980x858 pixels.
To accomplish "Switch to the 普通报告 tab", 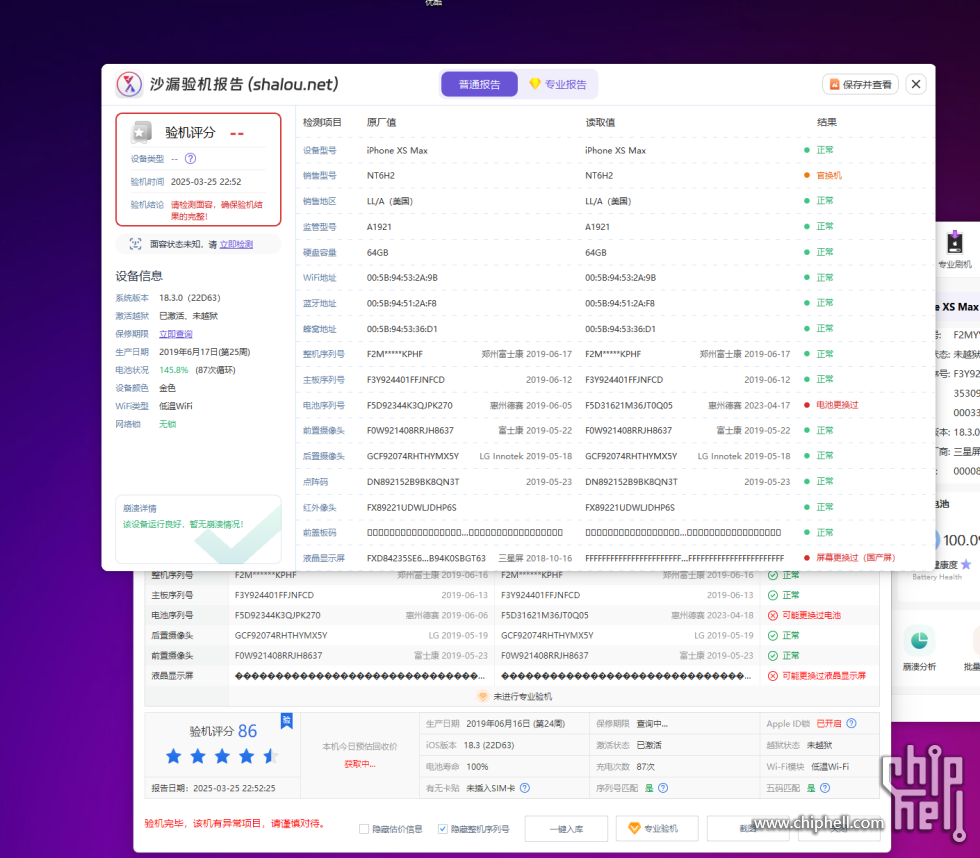I will pos(479,84).
